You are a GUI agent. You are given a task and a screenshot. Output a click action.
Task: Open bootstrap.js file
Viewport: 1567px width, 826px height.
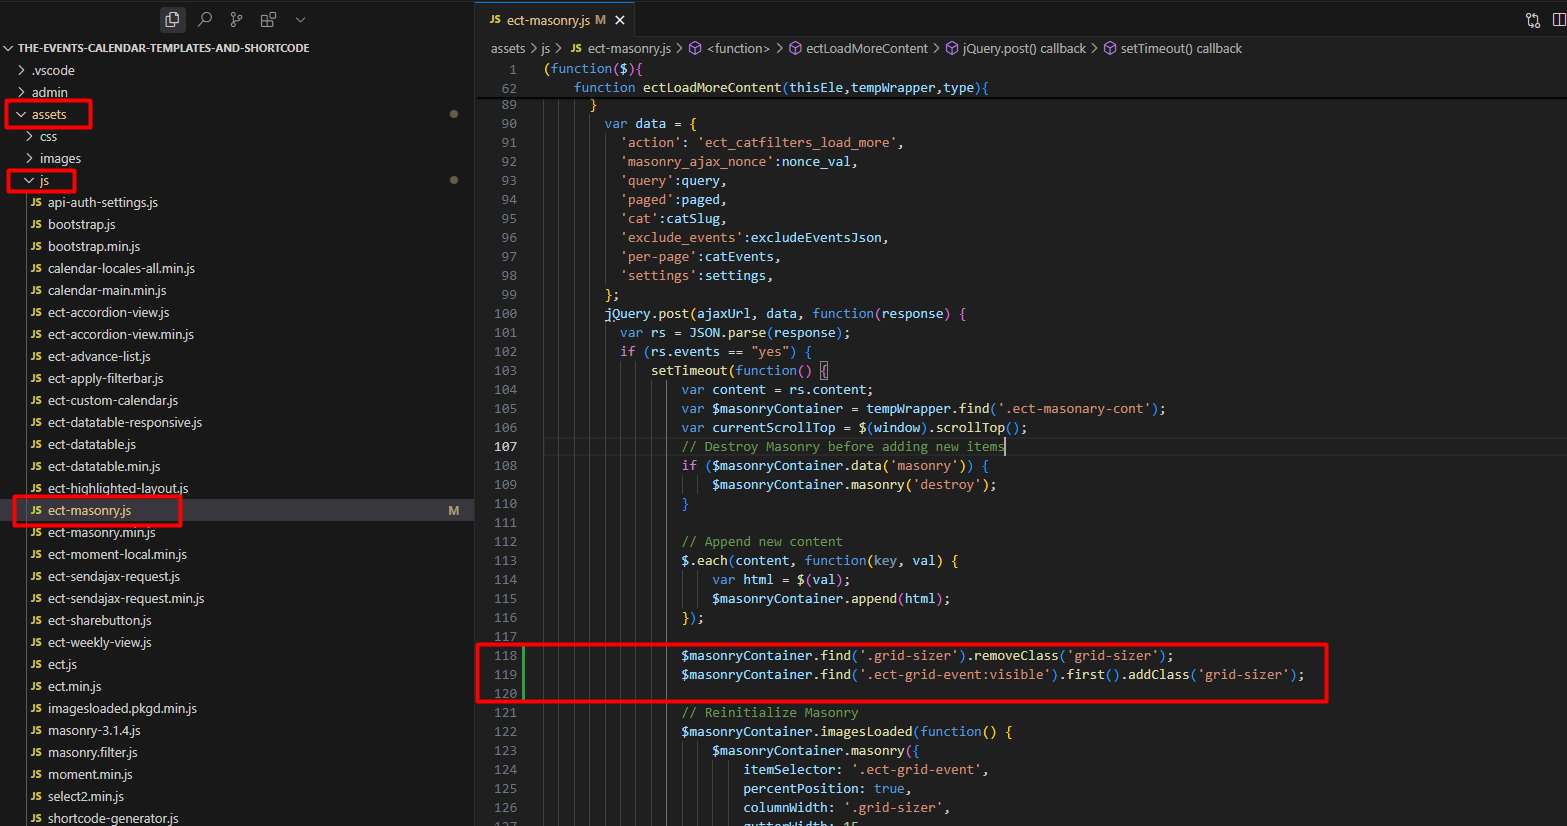click(81, 224)
